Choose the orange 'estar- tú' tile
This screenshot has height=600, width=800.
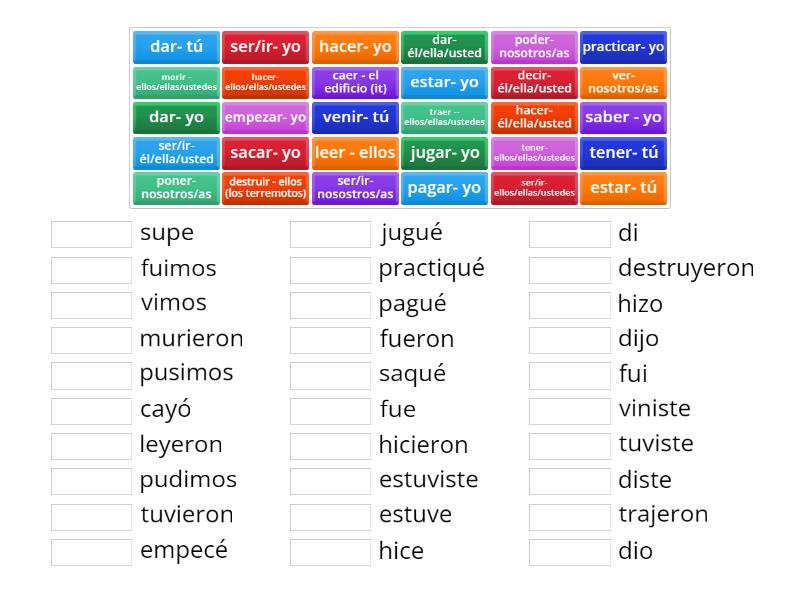[623, 188]
